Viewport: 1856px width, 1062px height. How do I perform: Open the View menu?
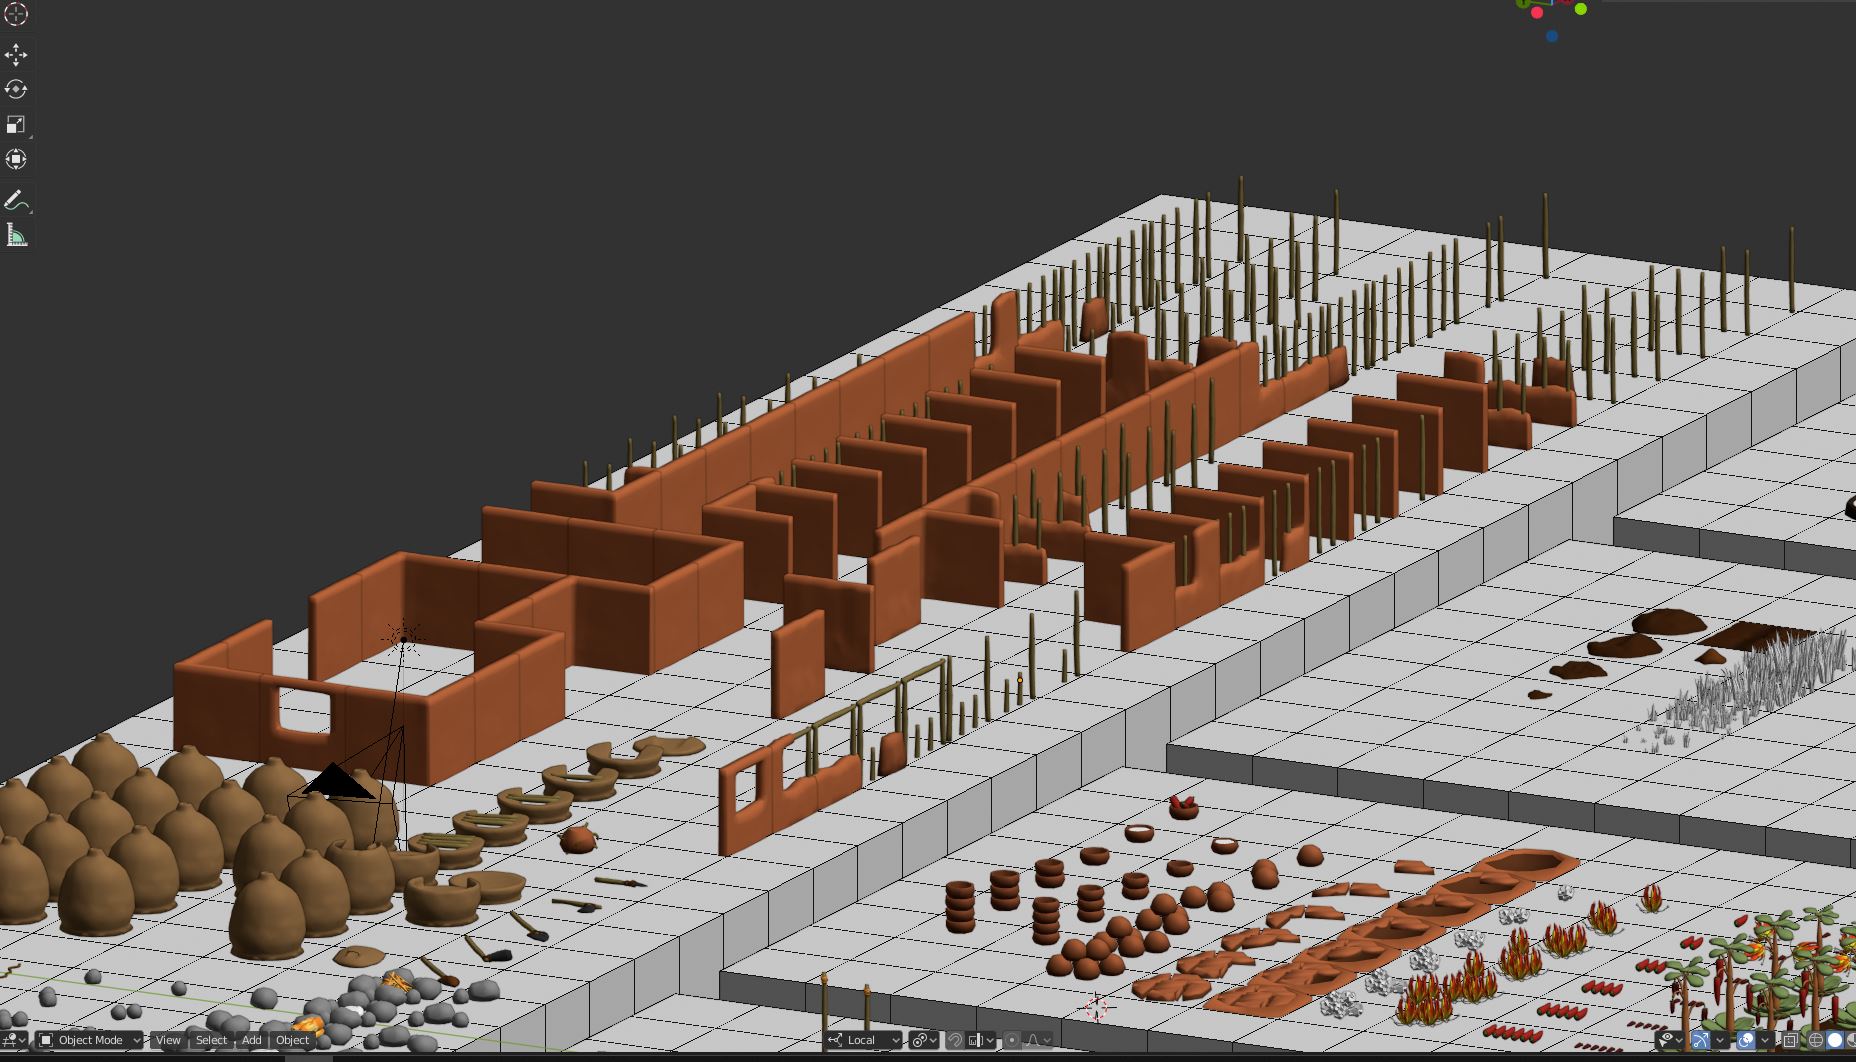[168, 1040]
